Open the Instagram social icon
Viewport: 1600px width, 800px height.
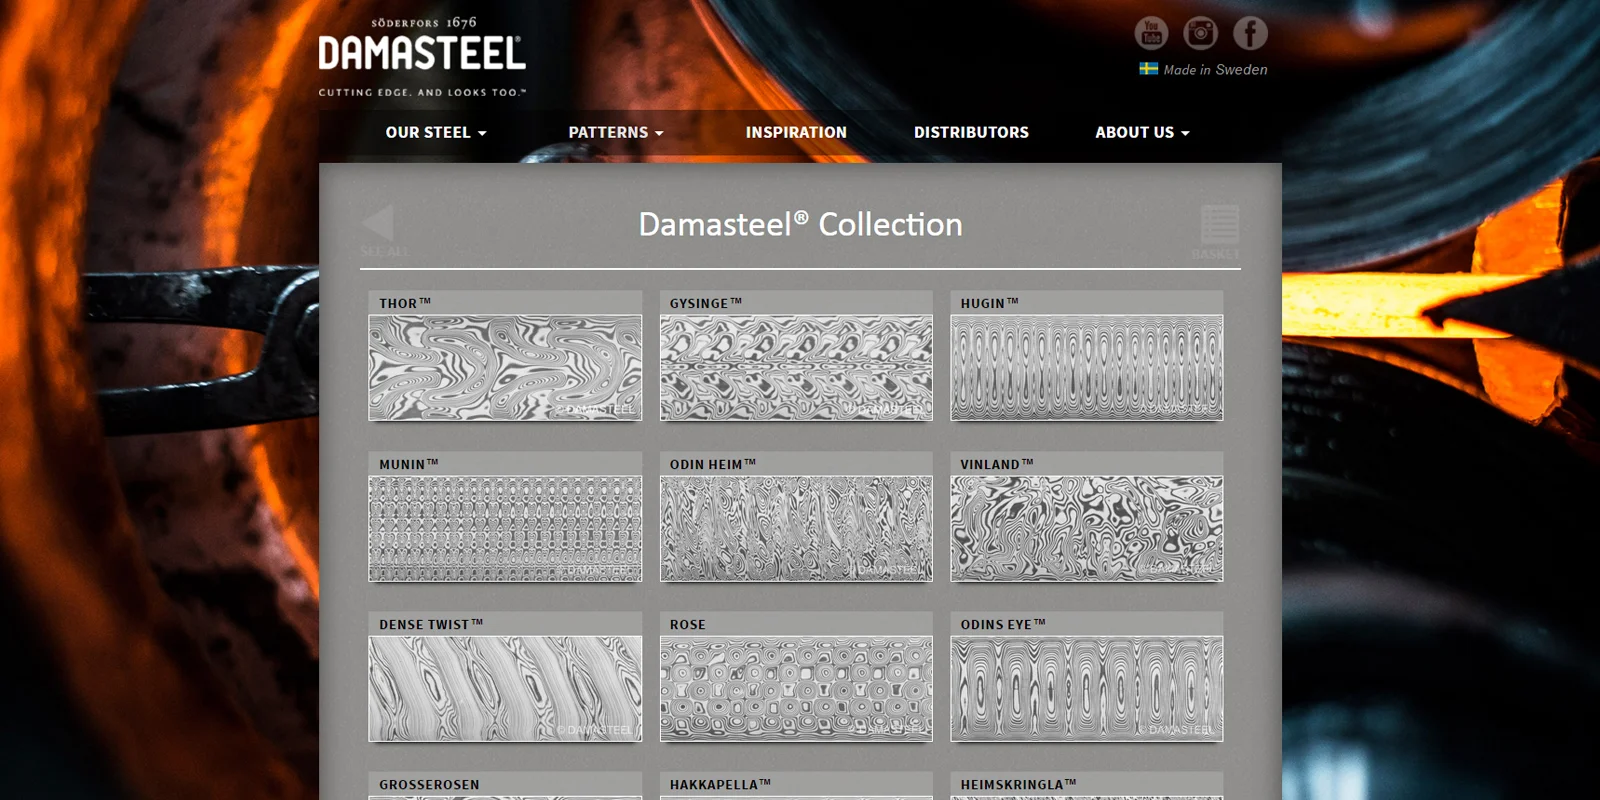click(x=1201, y=33)
